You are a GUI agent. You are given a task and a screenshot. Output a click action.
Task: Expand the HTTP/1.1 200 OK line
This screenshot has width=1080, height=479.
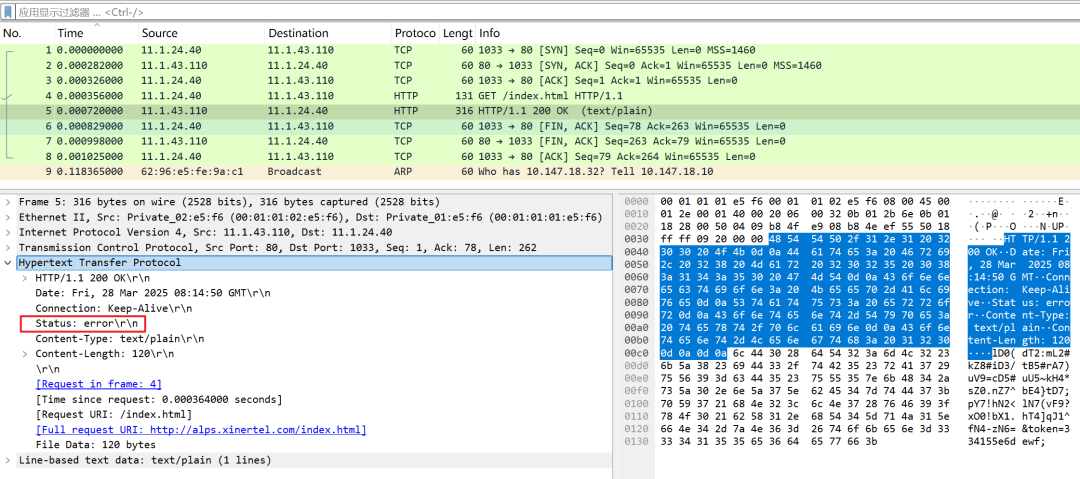point(25,278)
